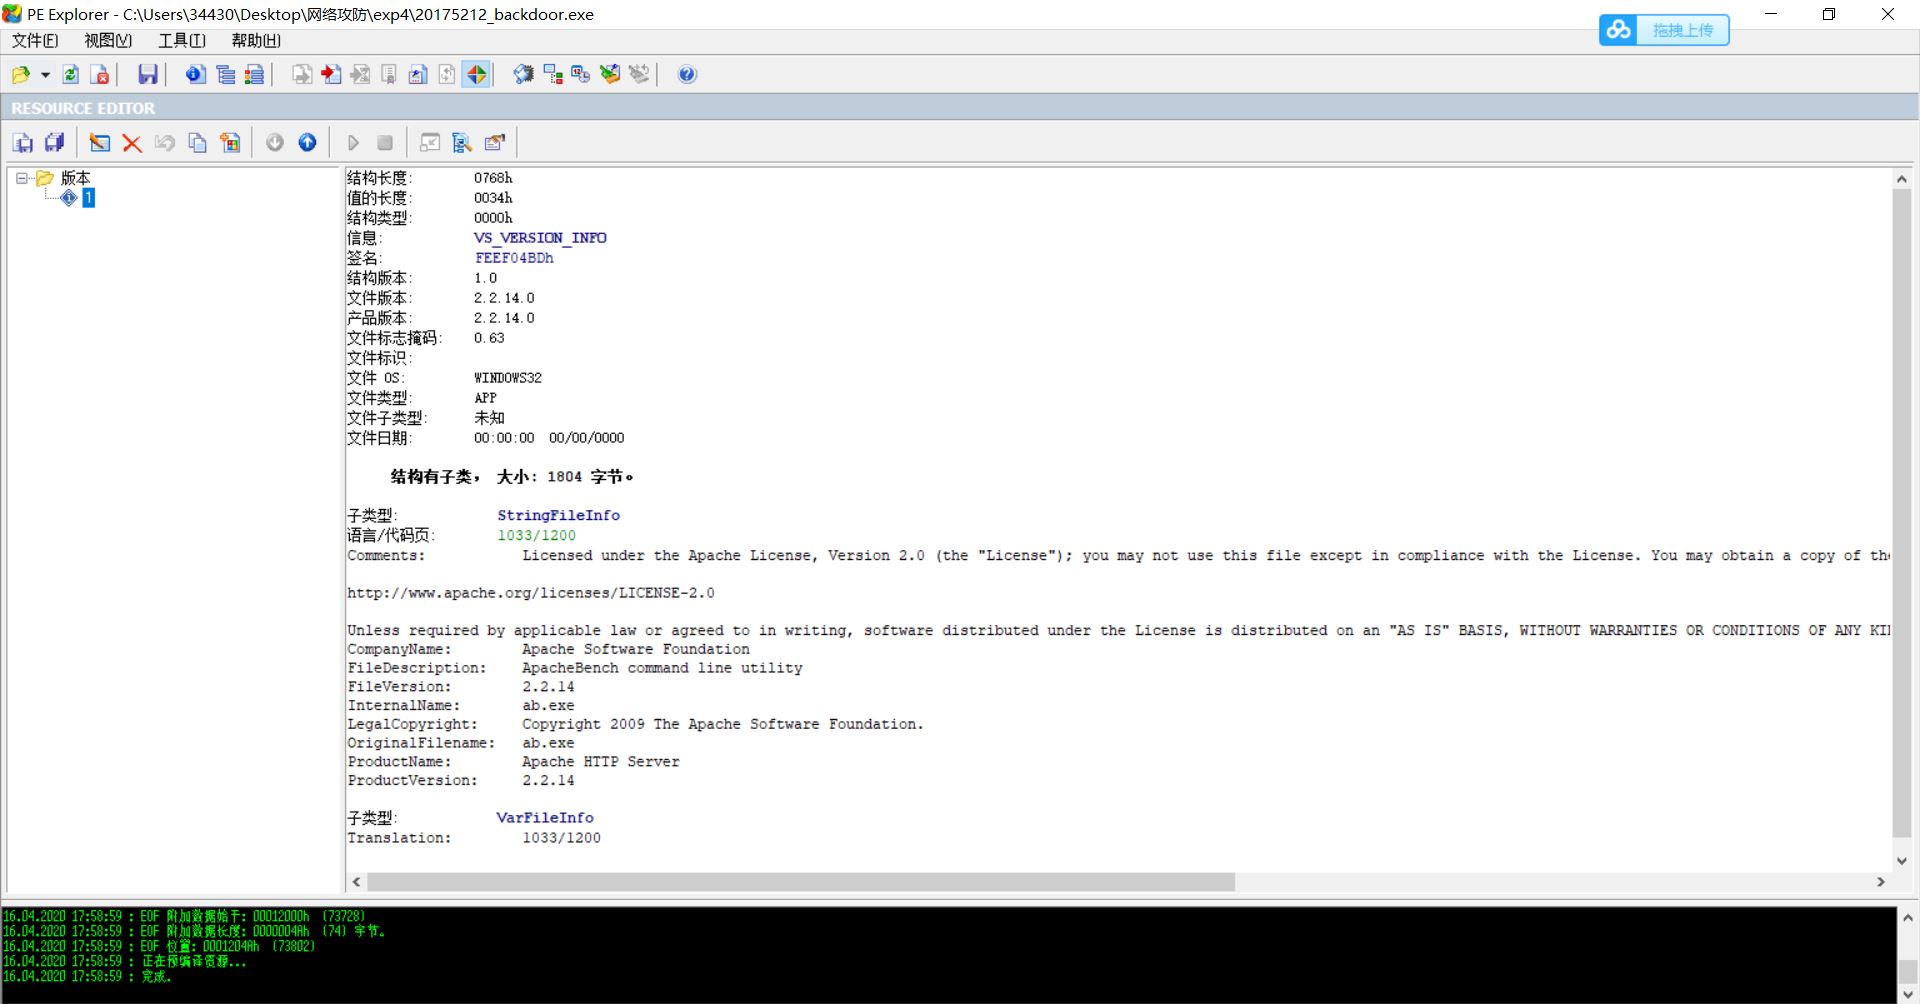Toggle the Resource Editor colorful diamond icon

(477, 75)
